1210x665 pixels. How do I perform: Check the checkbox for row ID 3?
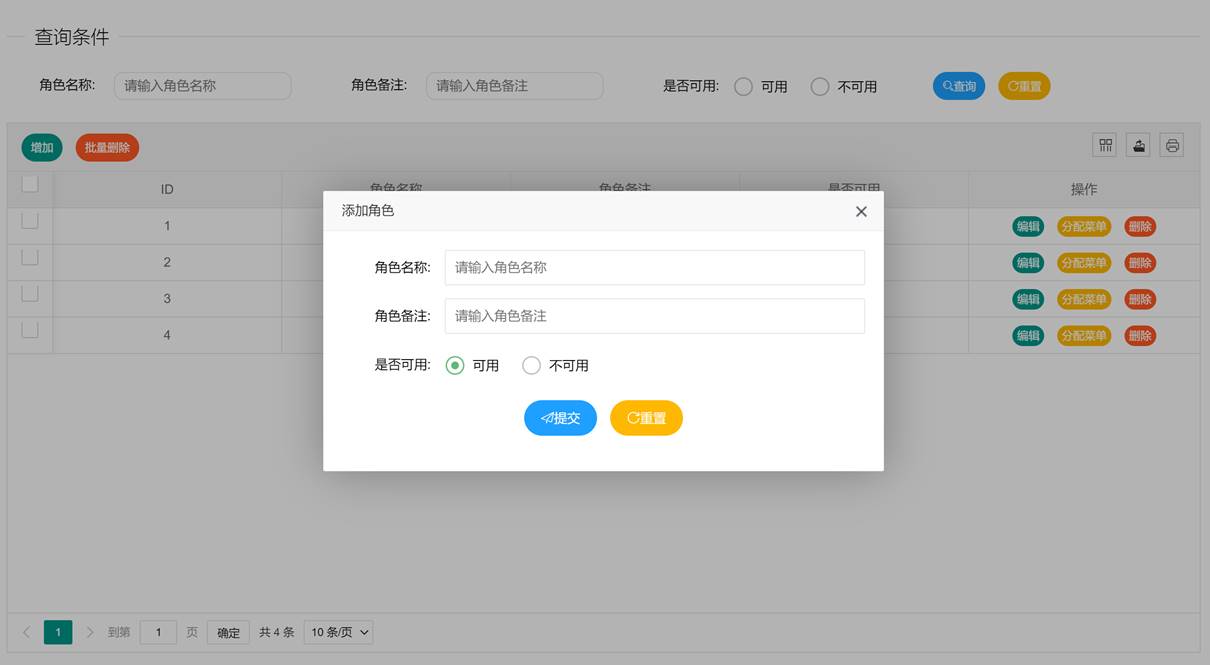30,293
